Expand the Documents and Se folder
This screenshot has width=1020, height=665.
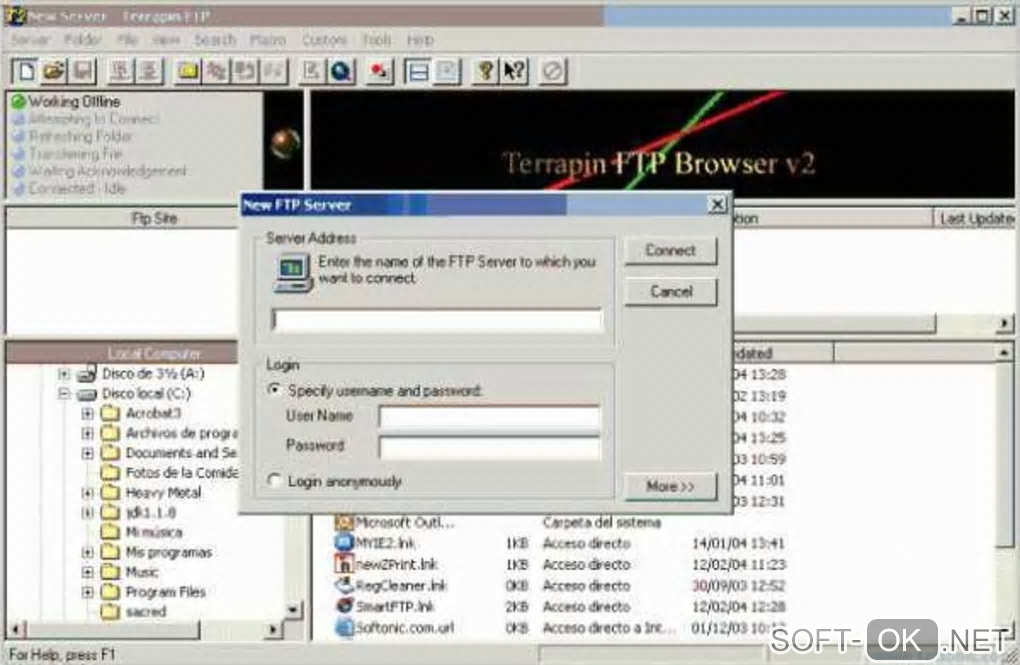click(x=87, y=453)
